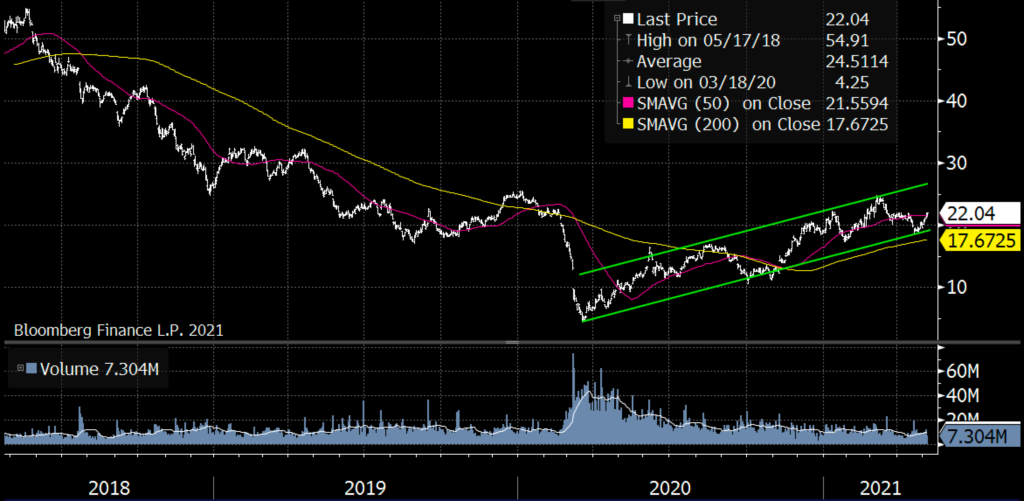
Task: Click the white Last Price legend swatch
Action: point(628,19)
